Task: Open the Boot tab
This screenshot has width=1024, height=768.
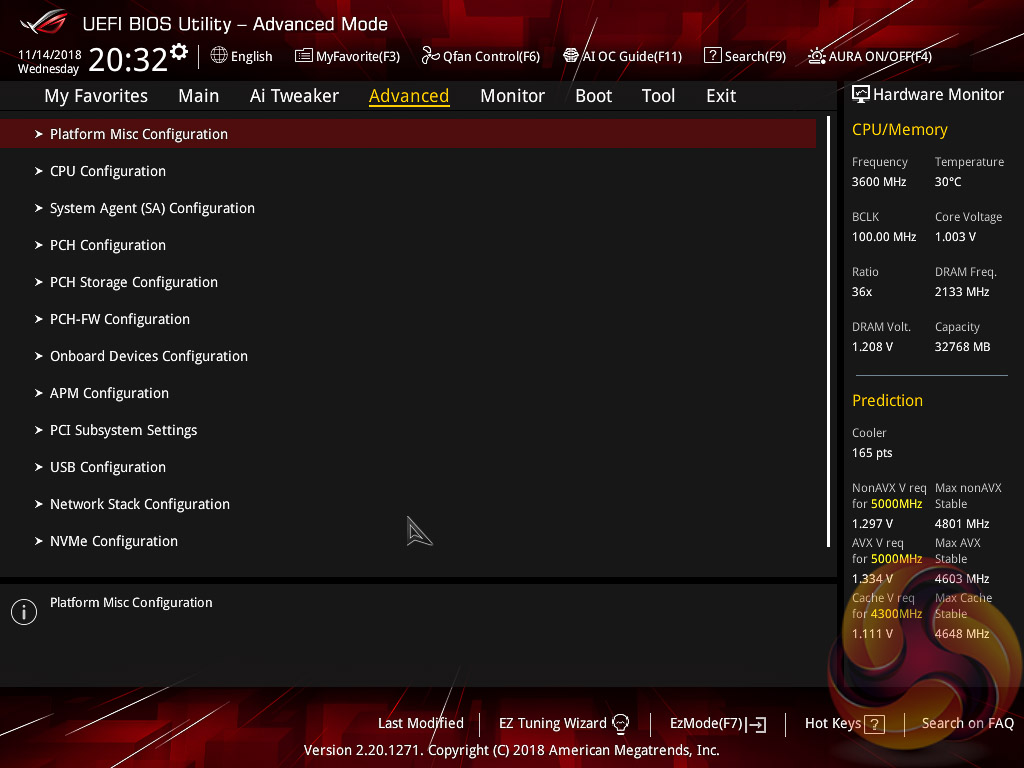Action: click(x=594, y=96)
